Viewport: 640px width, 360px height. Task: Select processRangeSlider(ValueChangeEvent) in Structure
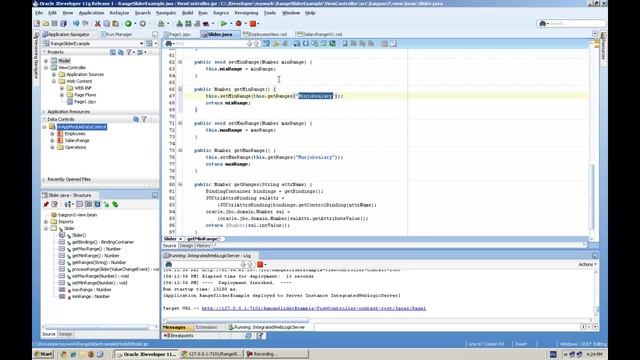115,269
